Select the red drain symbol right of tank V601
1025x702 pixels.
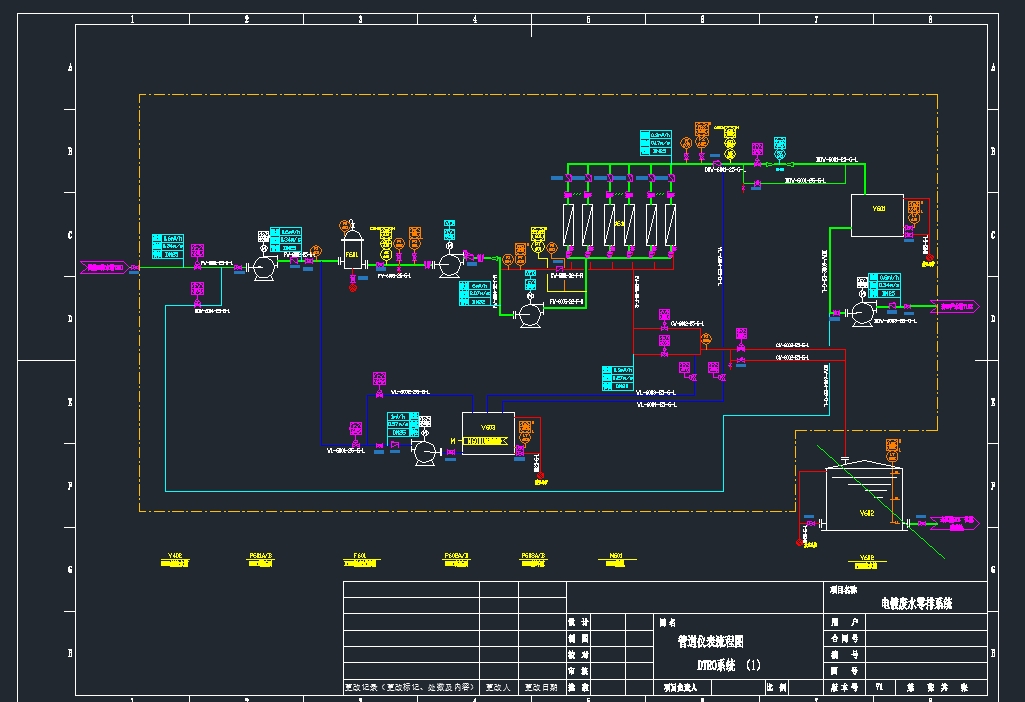pos(929,258)
